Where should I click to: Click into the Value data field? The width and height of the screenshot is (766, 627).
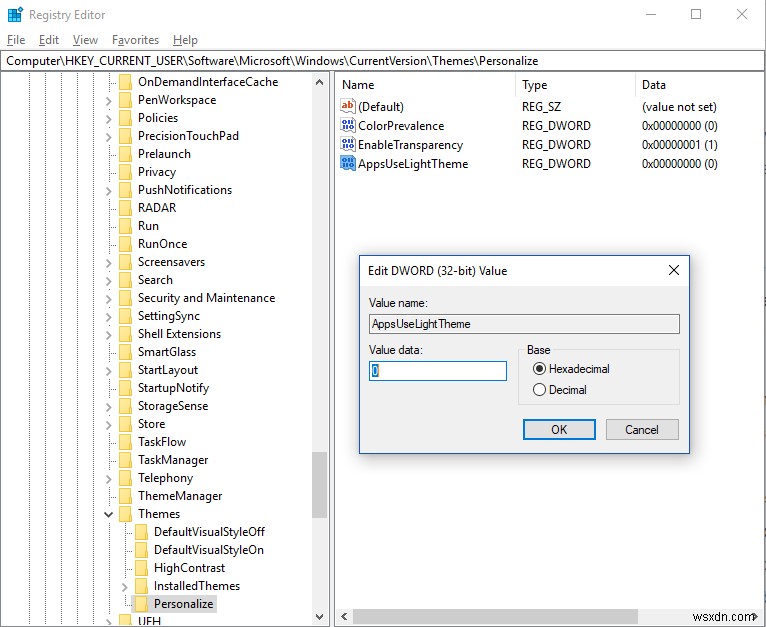(438, 371)
